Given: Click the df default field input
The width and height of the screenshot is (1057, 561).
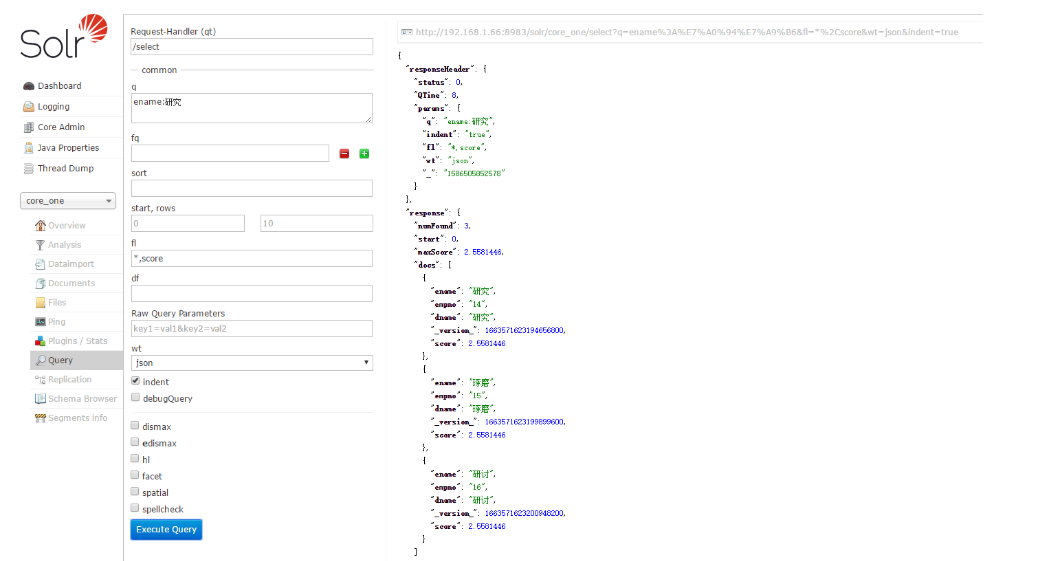Looking at the screenshot, I should pyautogui.click(x=251, y=293).
